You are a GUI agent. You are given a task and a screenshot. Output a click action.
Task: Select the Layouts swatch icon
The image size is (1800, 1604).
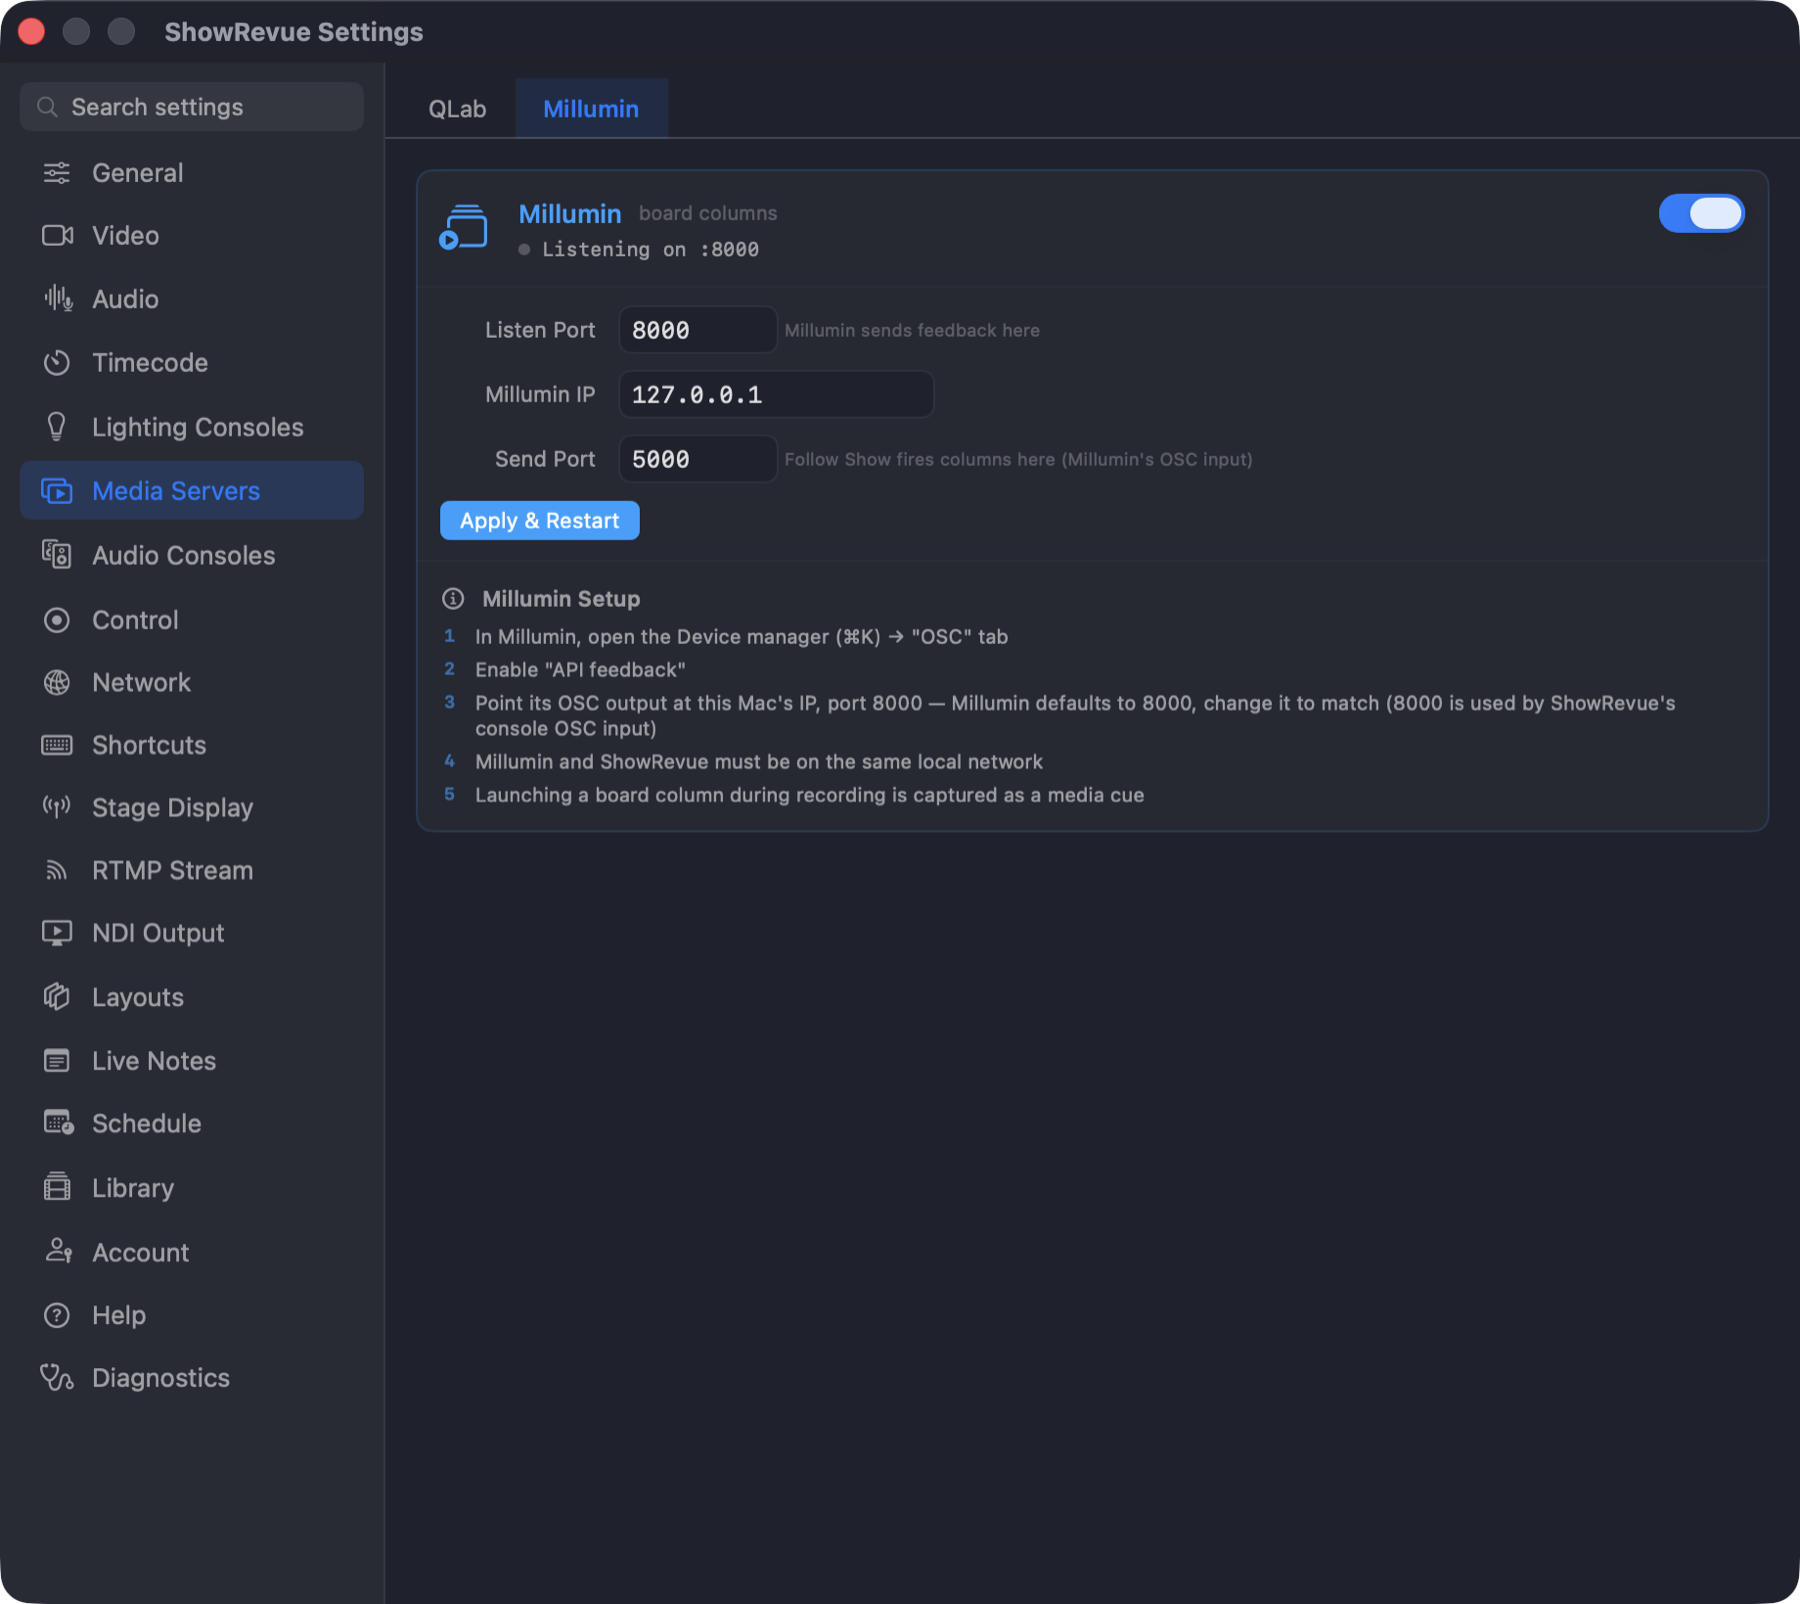[x=57, y=997]
